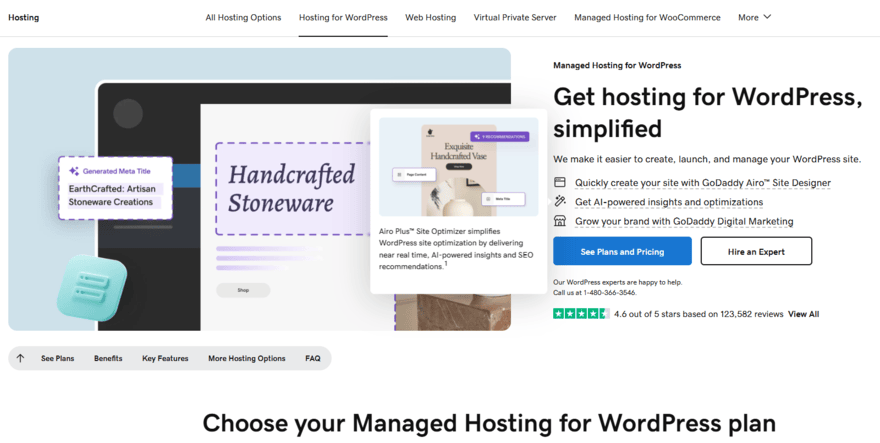Image resolution: width=880 pixels, height=443 pixels.
Task: Click the Shop button in mockup
Action: (x=243, y=290)
